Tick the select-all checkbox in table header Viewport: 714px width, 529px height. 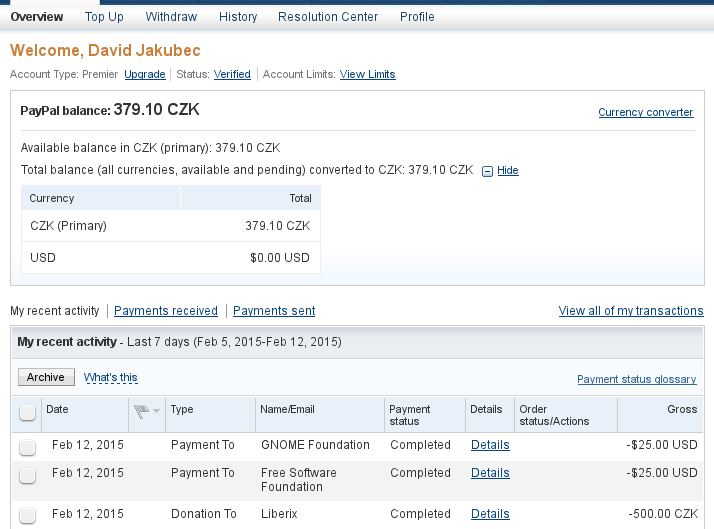(27, 412)
